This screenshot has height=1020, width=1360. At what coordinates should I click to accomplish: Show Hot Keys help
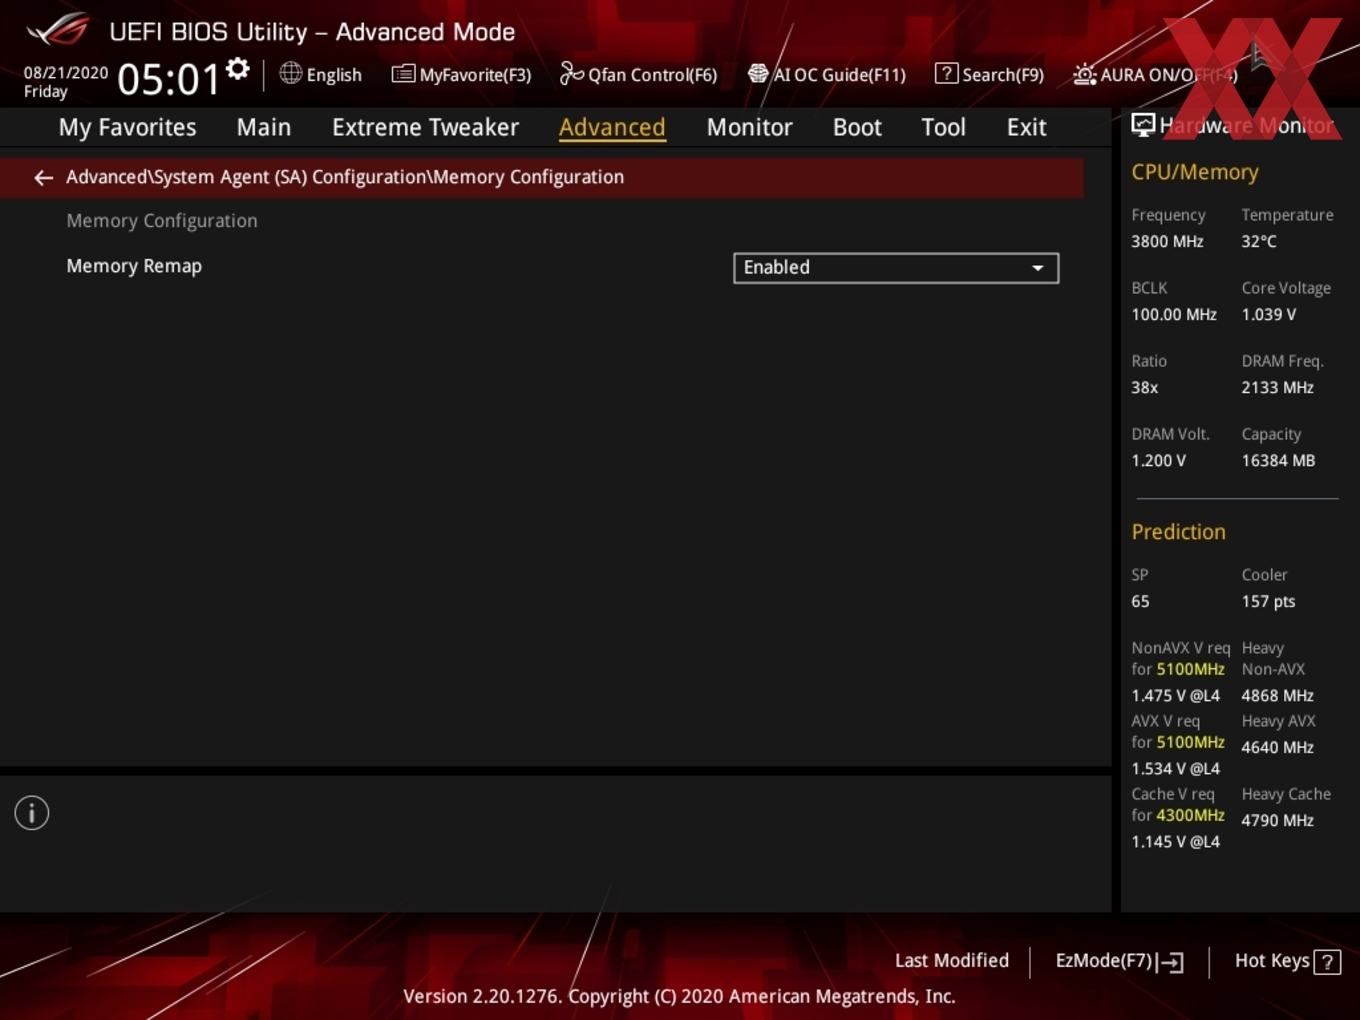tap(1287, 961)
